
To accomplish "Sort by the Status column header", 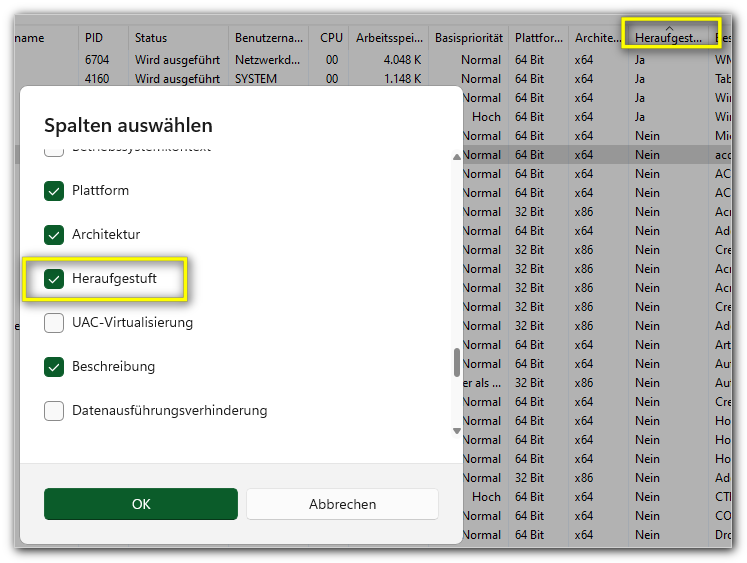I will [178, 38].
